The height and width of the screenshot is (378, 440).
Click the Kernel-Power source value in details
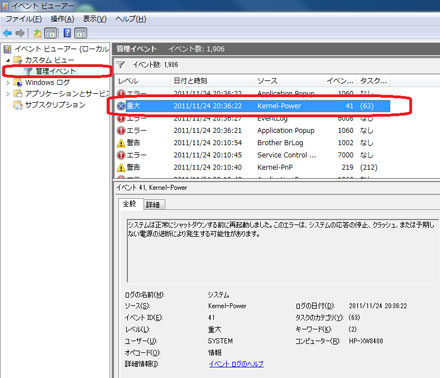click(x=227, y=306)
